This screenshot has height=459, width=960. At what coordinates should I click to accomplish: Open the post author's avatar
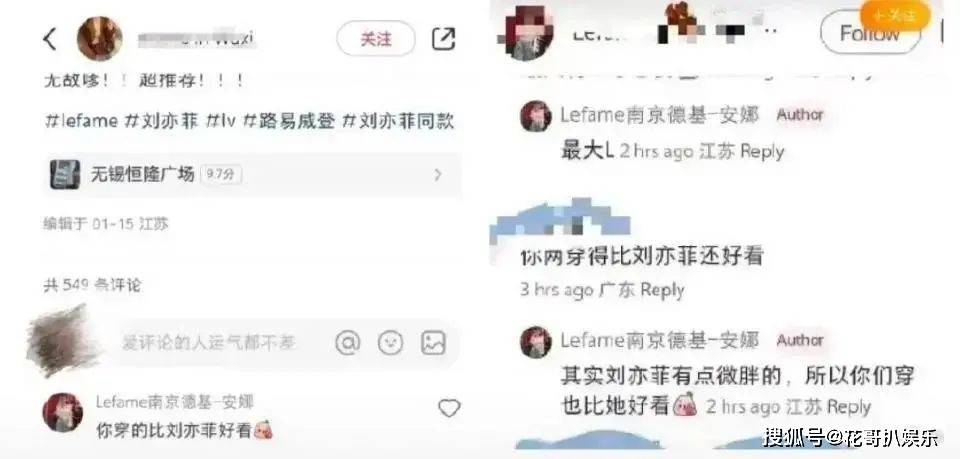point(99,39)
